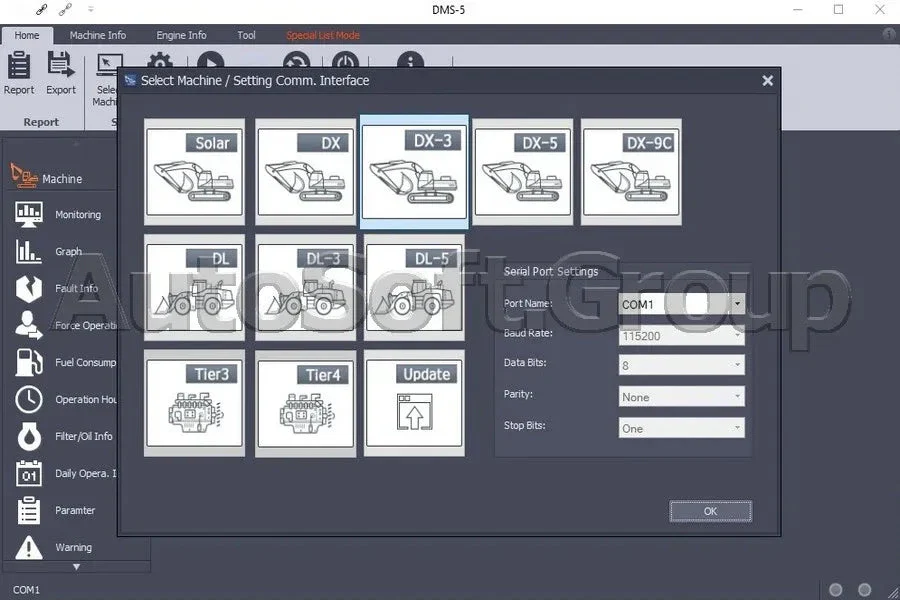Select the DL-3 wheel loader tile

tap(305, 283)
